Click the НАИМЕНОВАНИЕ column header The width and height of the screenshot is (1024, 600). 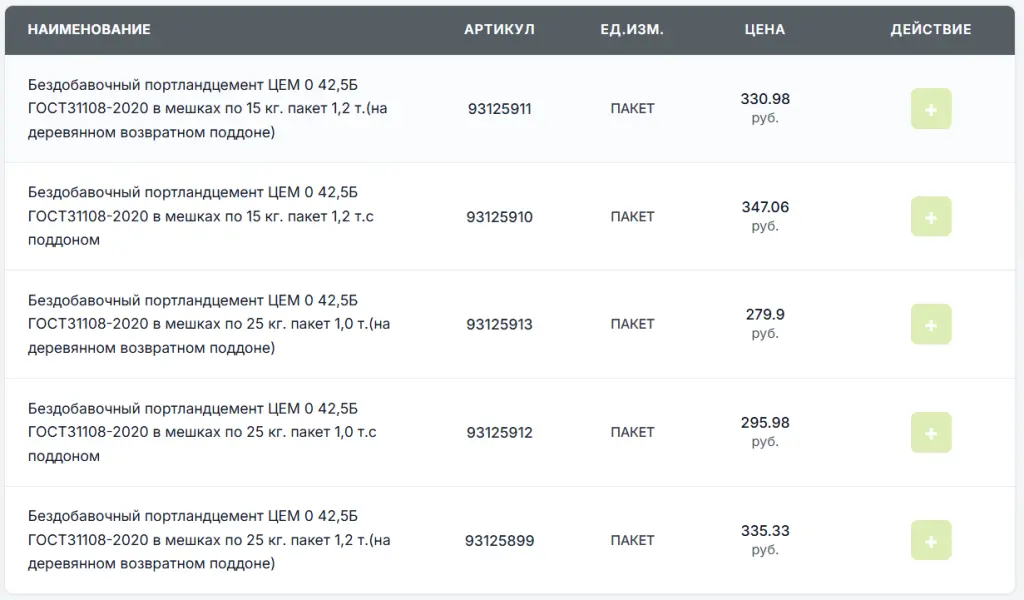[x=89, y=29]
